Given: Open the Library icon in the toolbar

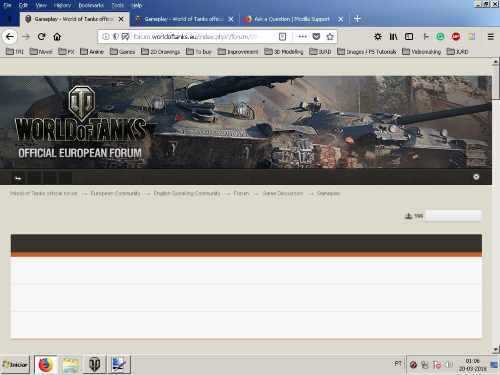Looking at the screenshot, I should click(x=393, y=37).
